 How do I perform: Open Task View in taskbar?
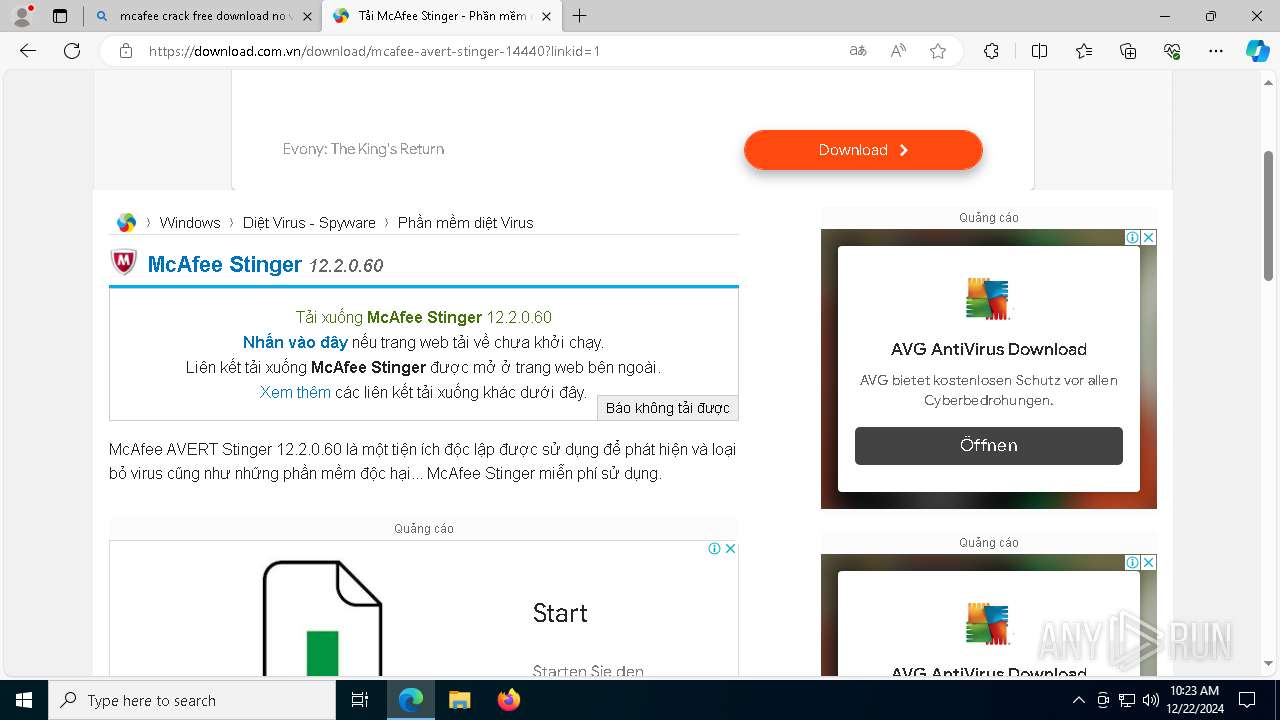tap(360, 700)
